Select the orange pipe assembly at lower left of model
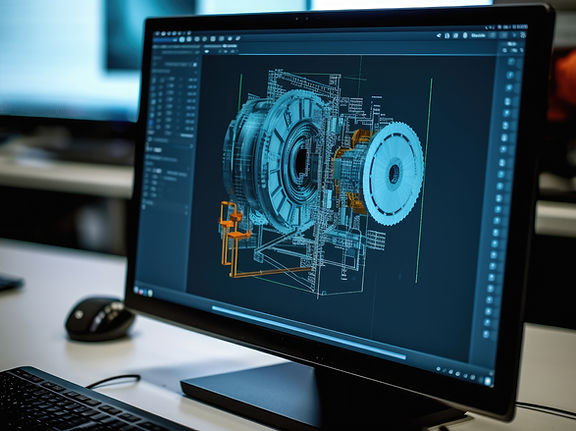This screenshot has width=576, height=431. pyautogui.click(x=235, y=239)
